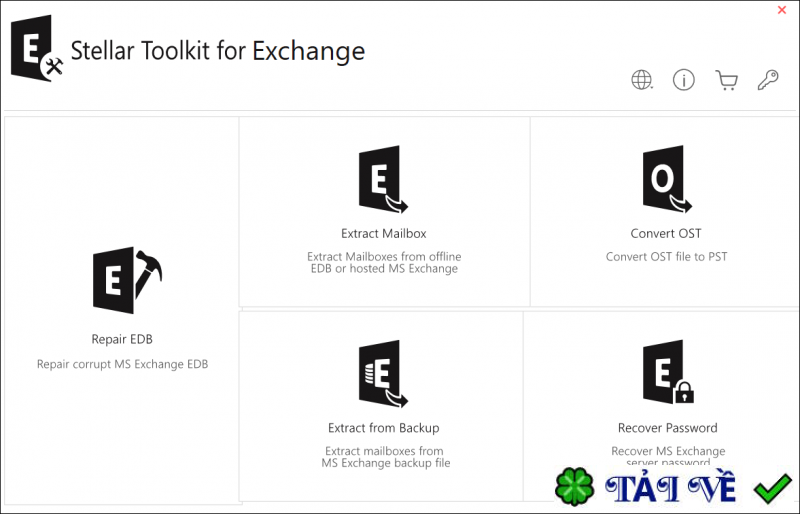
Task: Click the "Stellar Toolkit for Exchange" heading
Action: click(218, 51)
